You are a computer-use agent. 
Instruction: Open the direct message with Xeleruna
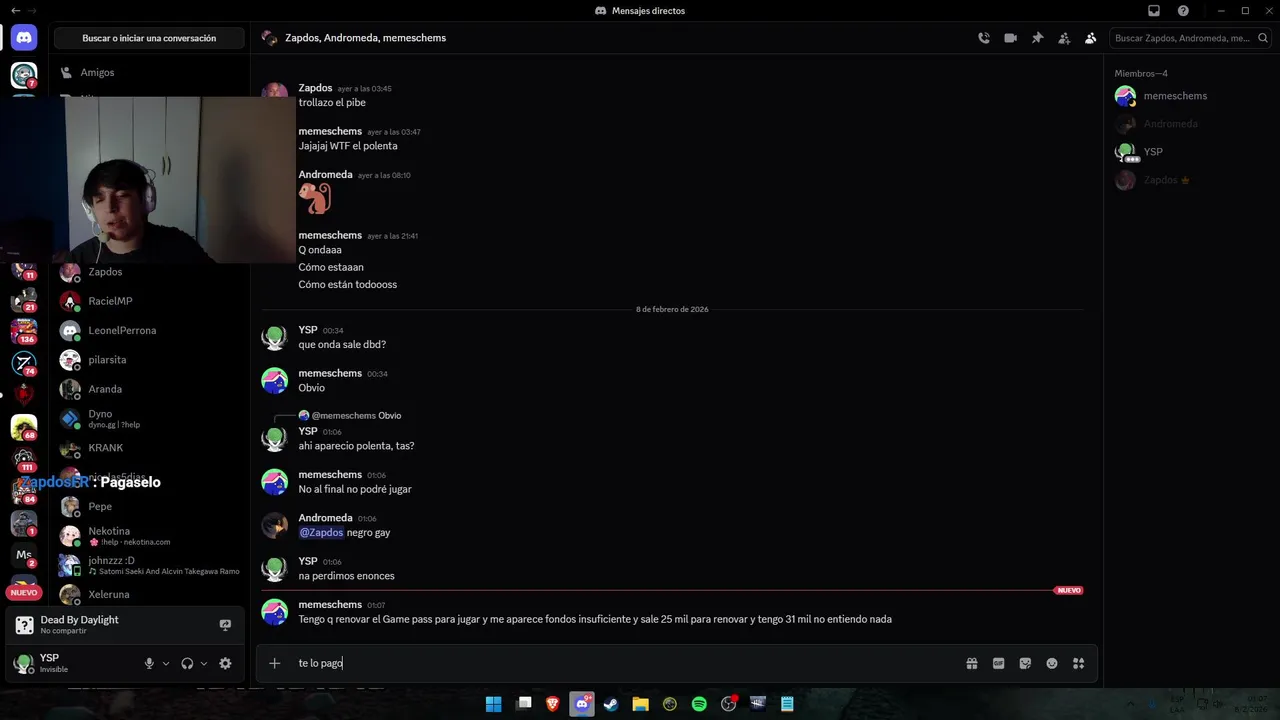coord(150,594)
